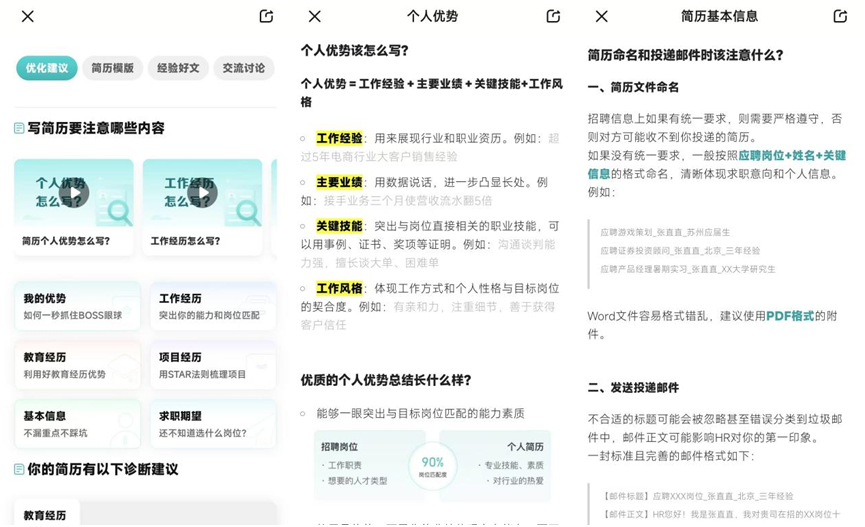Screen dimensions: 865x527
Task: Click formula line 个人优势 = 工作经验 + 主要业绩
Action: pos(431,93)
